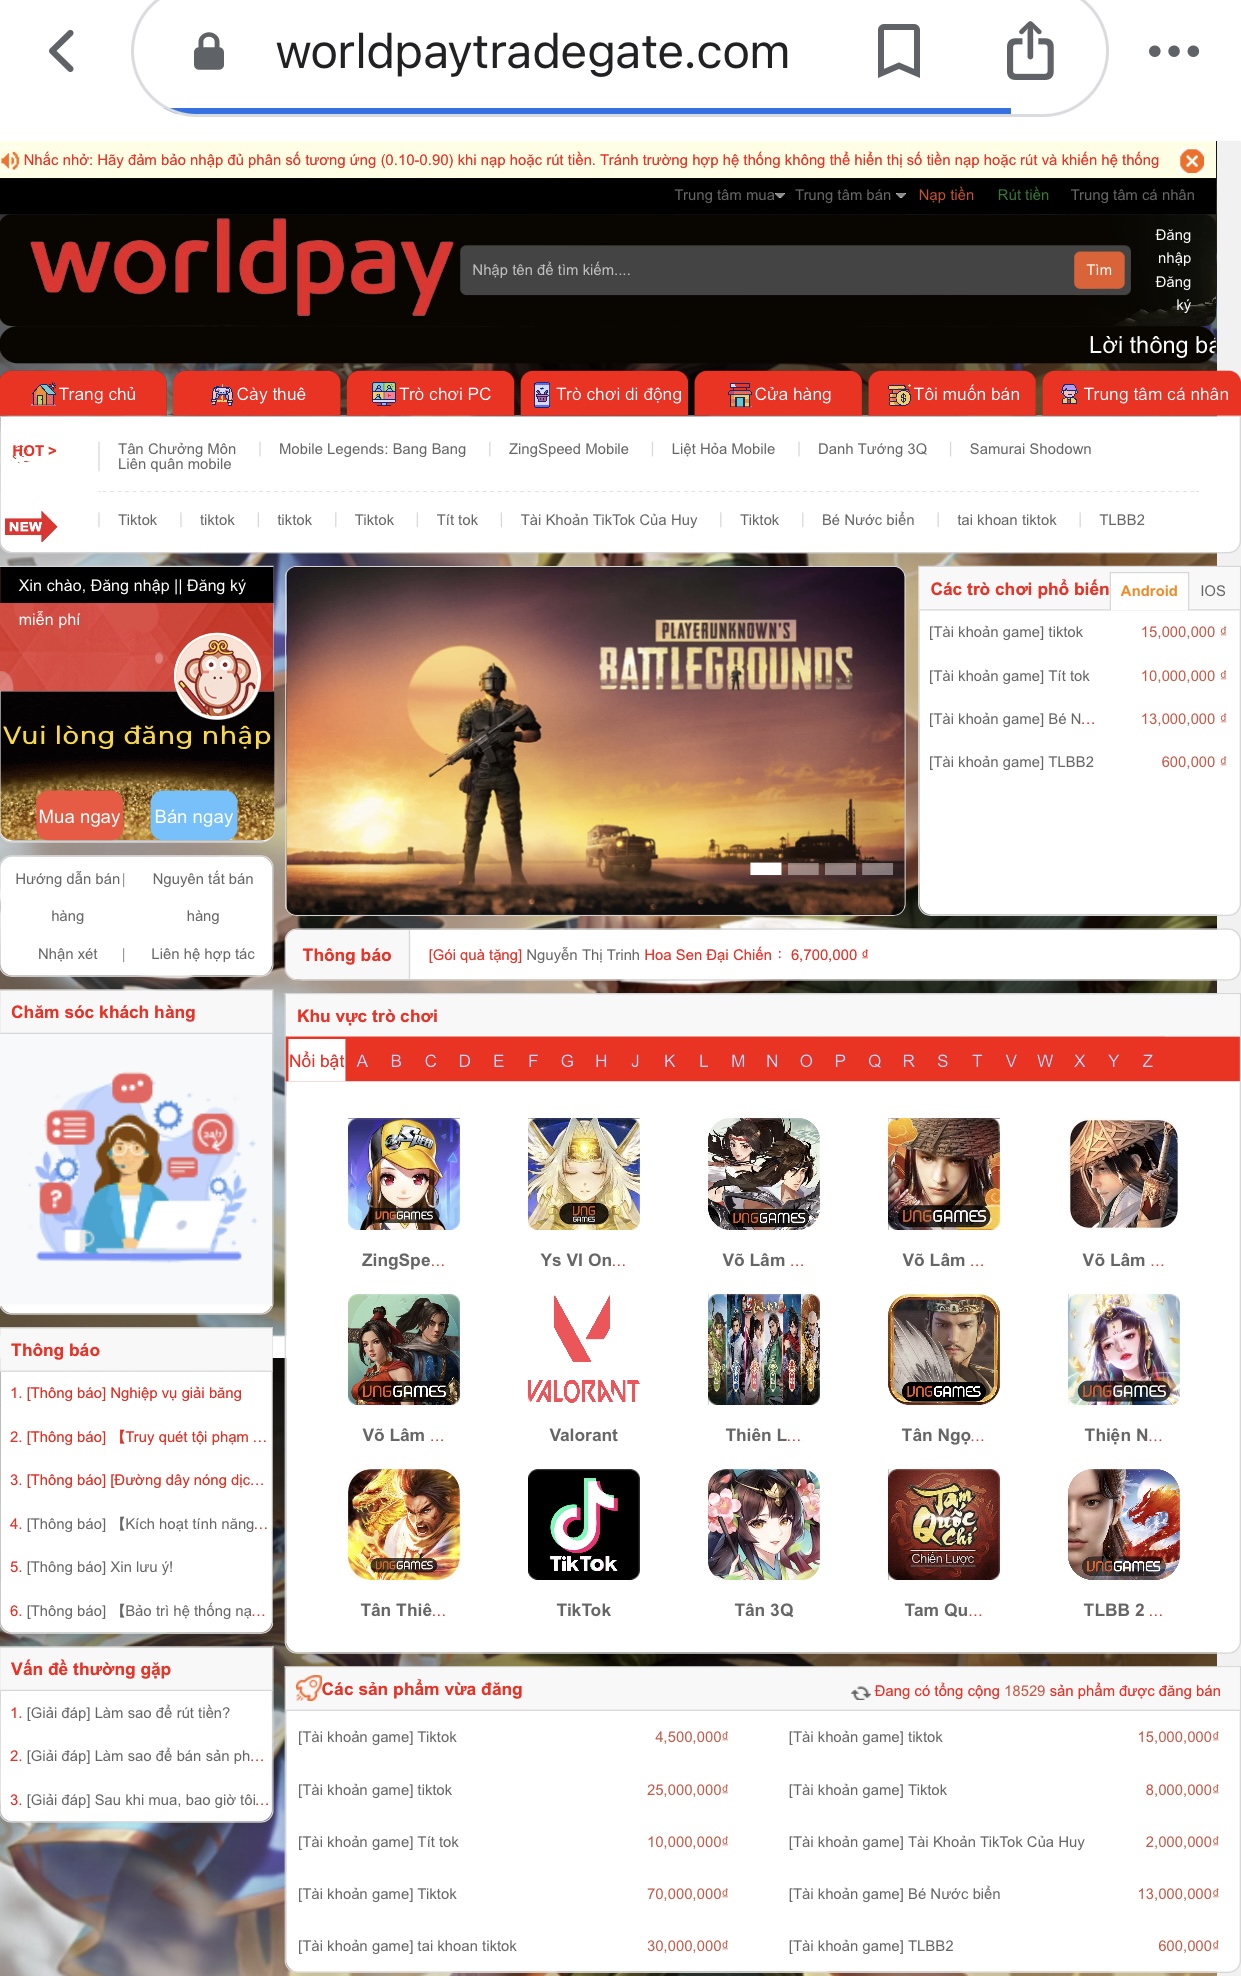Click the Mua ngay button
The height and width of the screenshot is (1976, 1241).
[79, 816]
